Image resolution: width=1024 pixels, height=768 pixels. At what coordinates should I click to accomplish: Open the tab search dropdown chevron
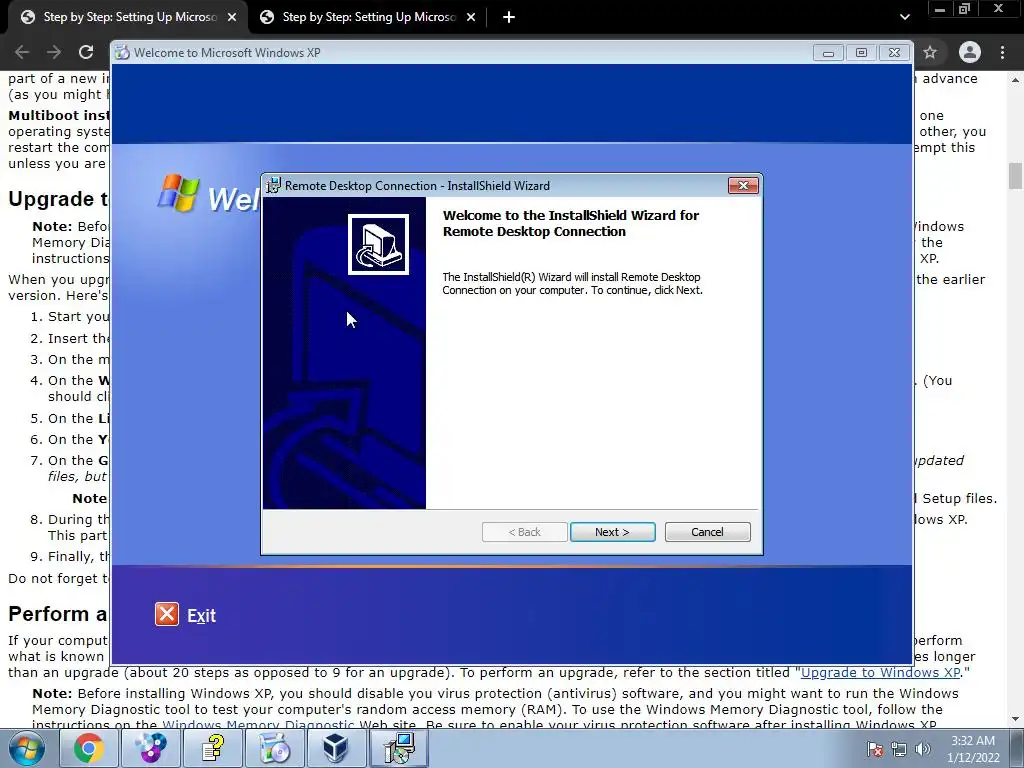point(904,18)
